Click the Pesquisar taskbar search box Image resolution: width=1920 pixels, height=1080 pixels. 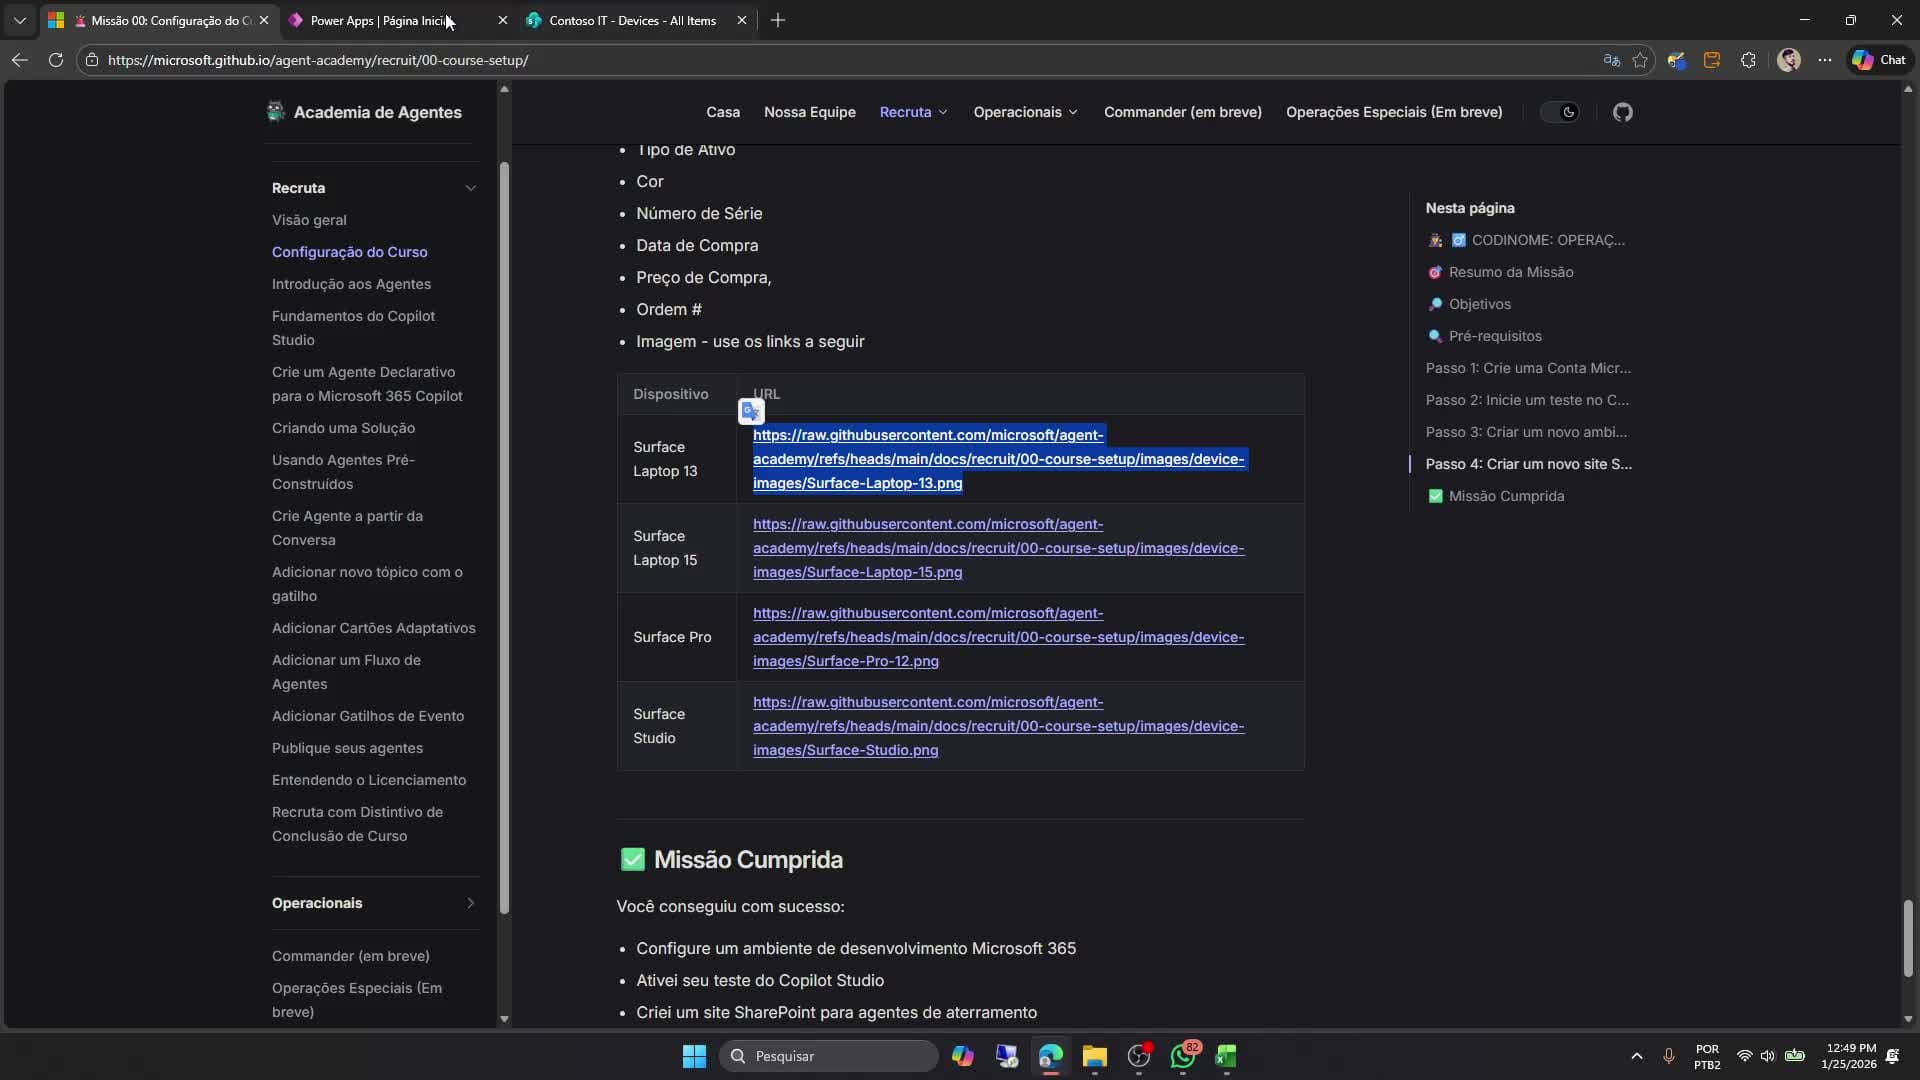[x=830, y=1056]
